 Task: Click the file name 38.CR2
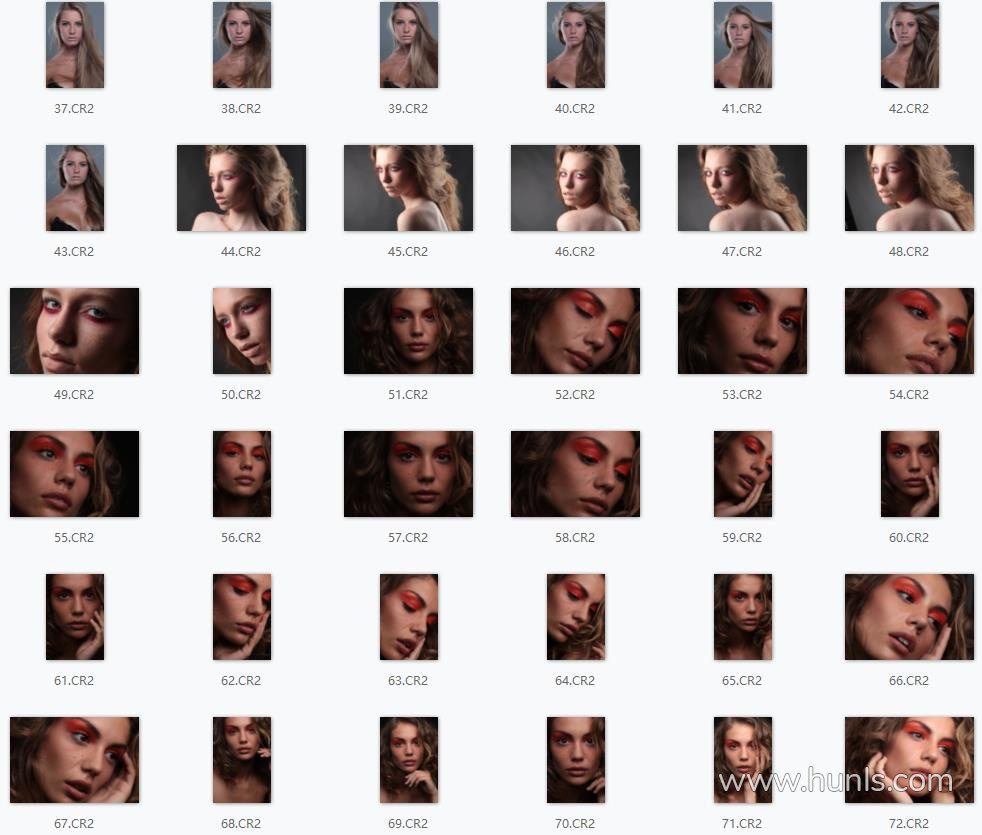(x=241, y=108)
